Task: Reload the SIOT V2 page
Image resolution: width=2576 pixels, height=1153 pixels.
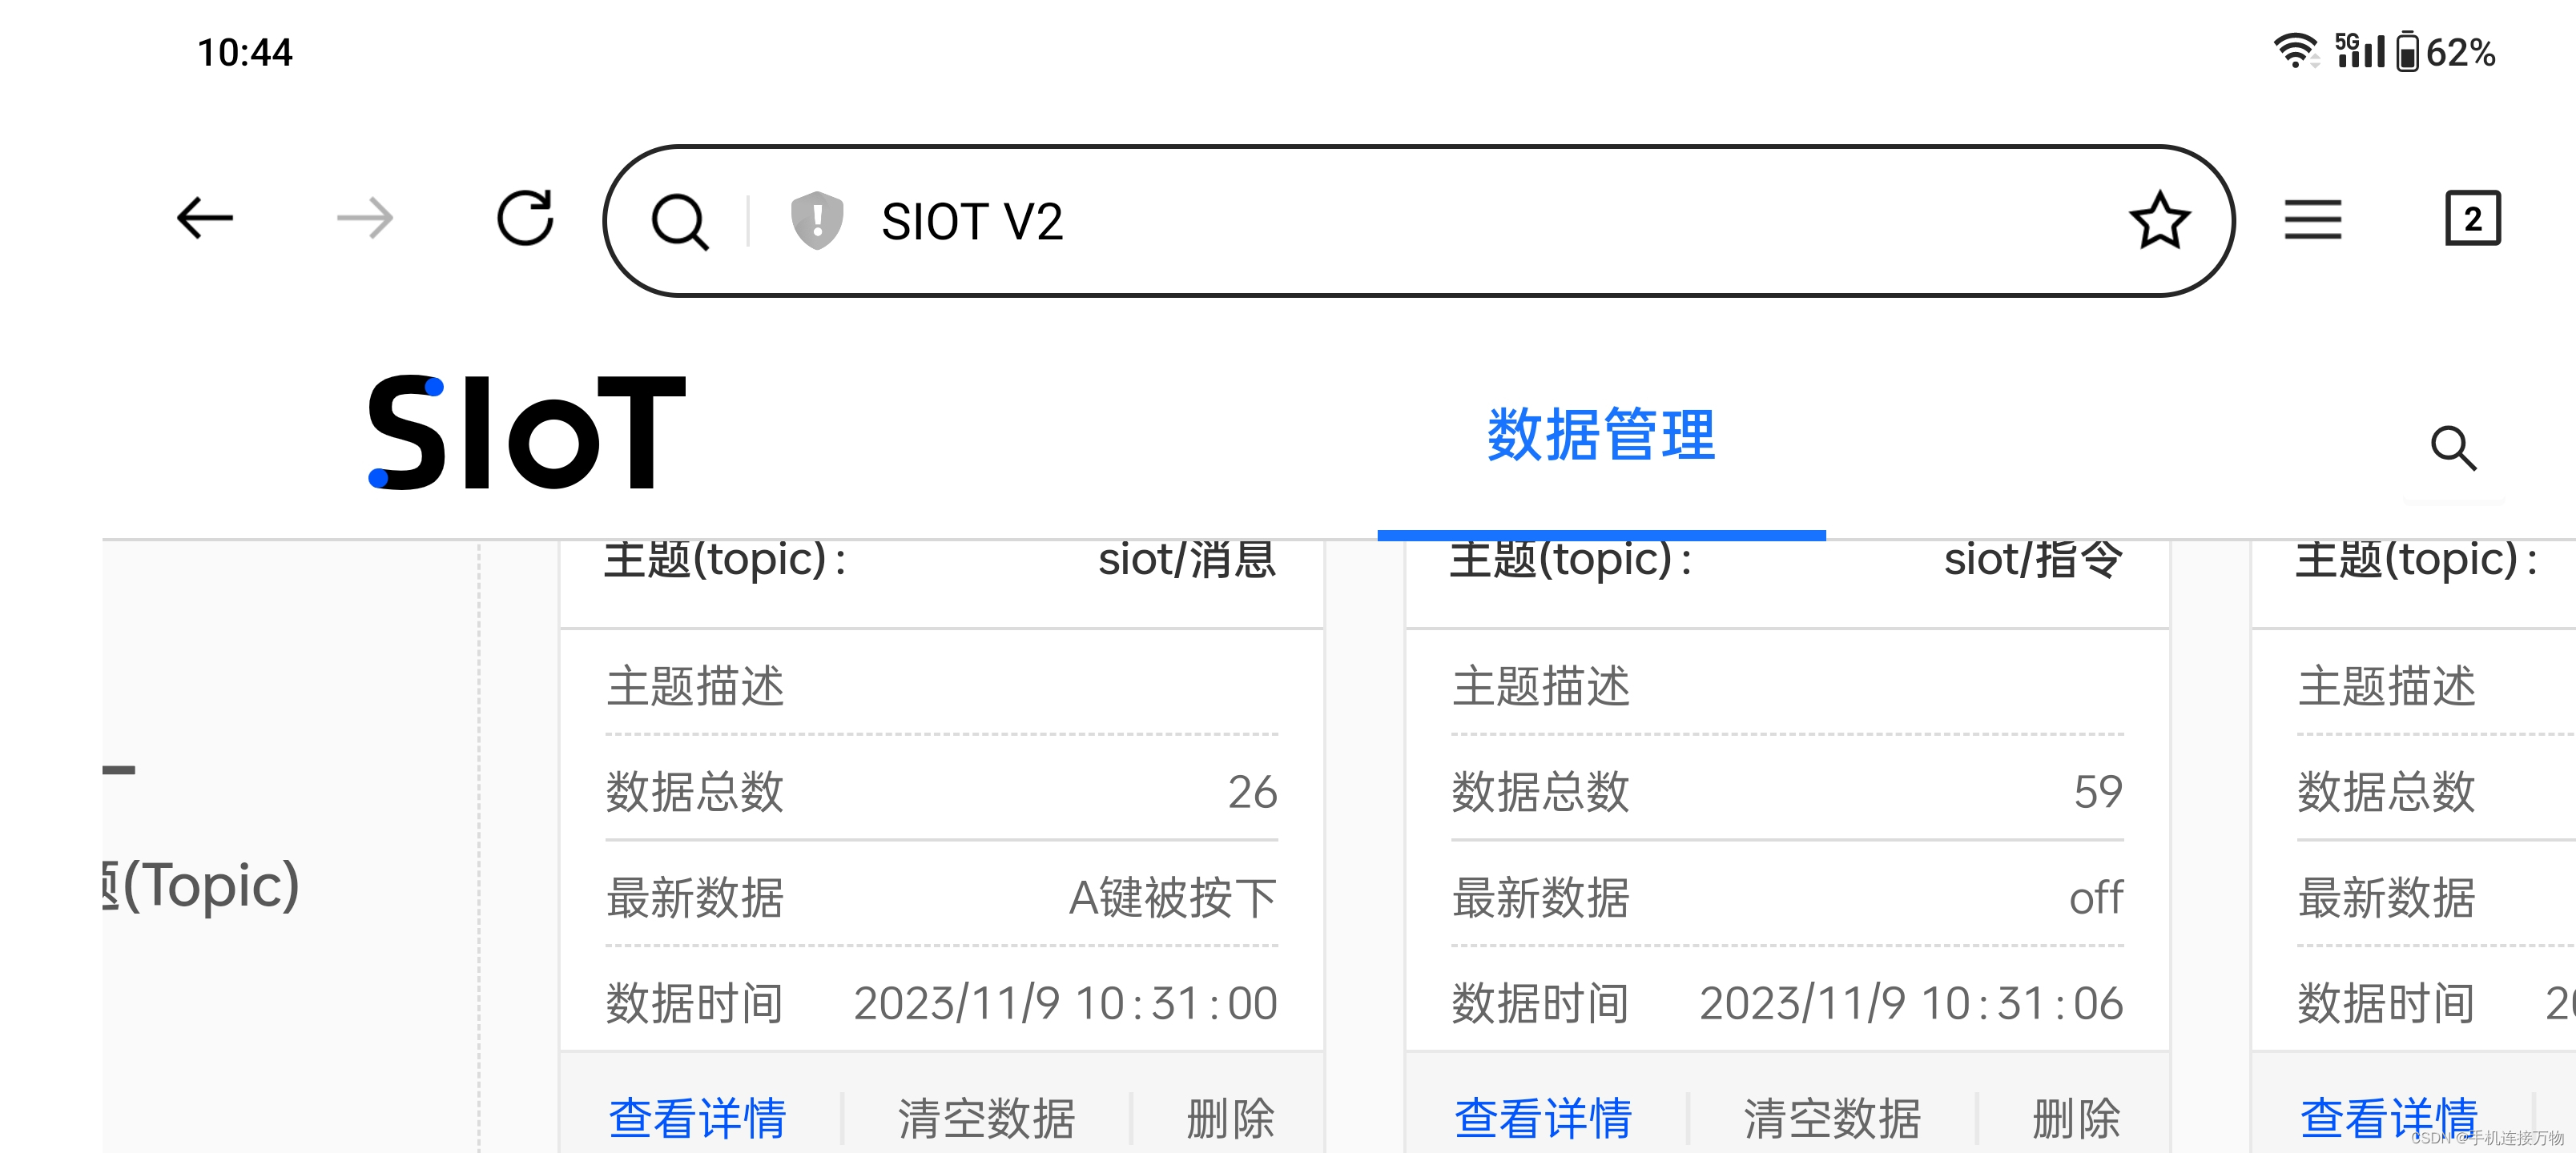Action: coord(527,218)
